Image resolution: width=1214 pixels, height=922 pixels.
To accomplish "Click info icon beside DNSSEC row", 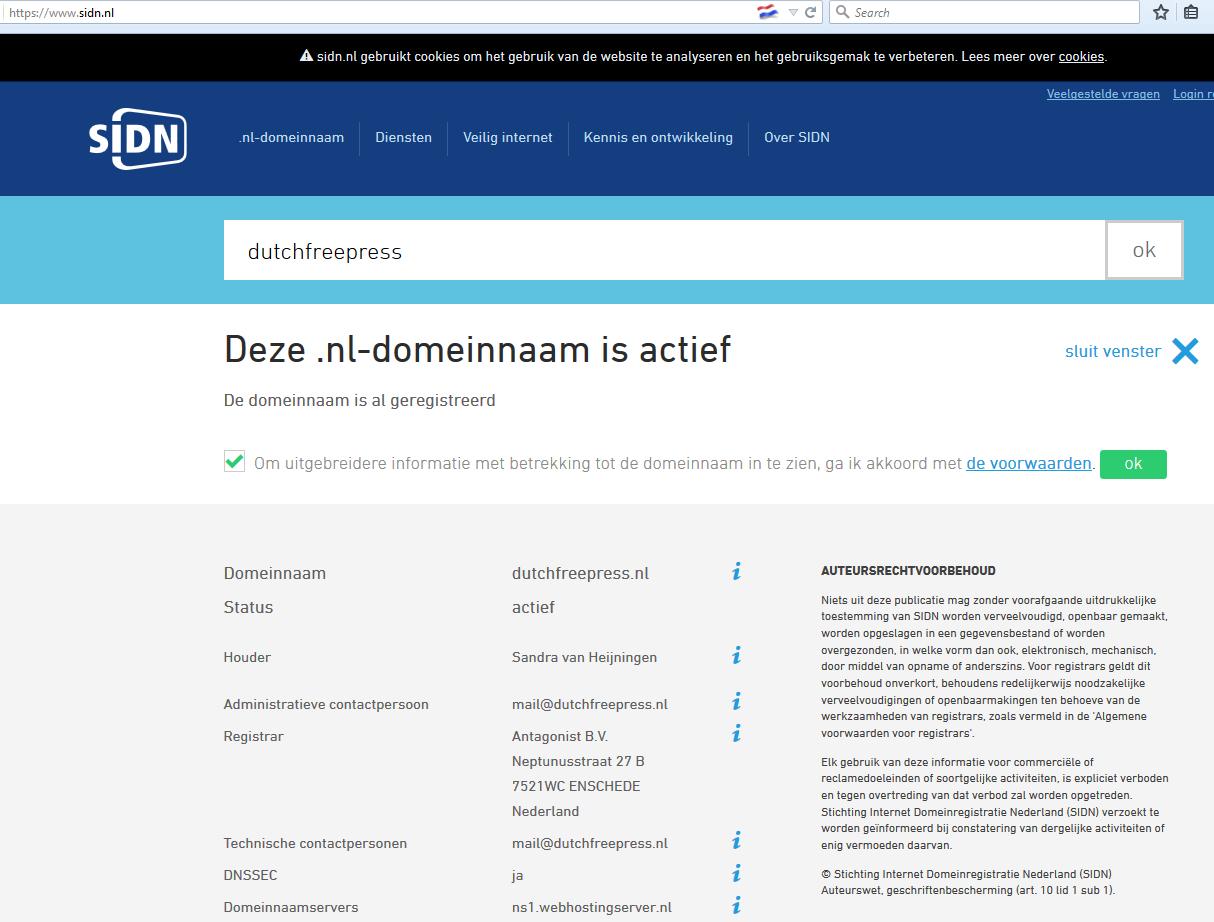I will tap(736, 874).
